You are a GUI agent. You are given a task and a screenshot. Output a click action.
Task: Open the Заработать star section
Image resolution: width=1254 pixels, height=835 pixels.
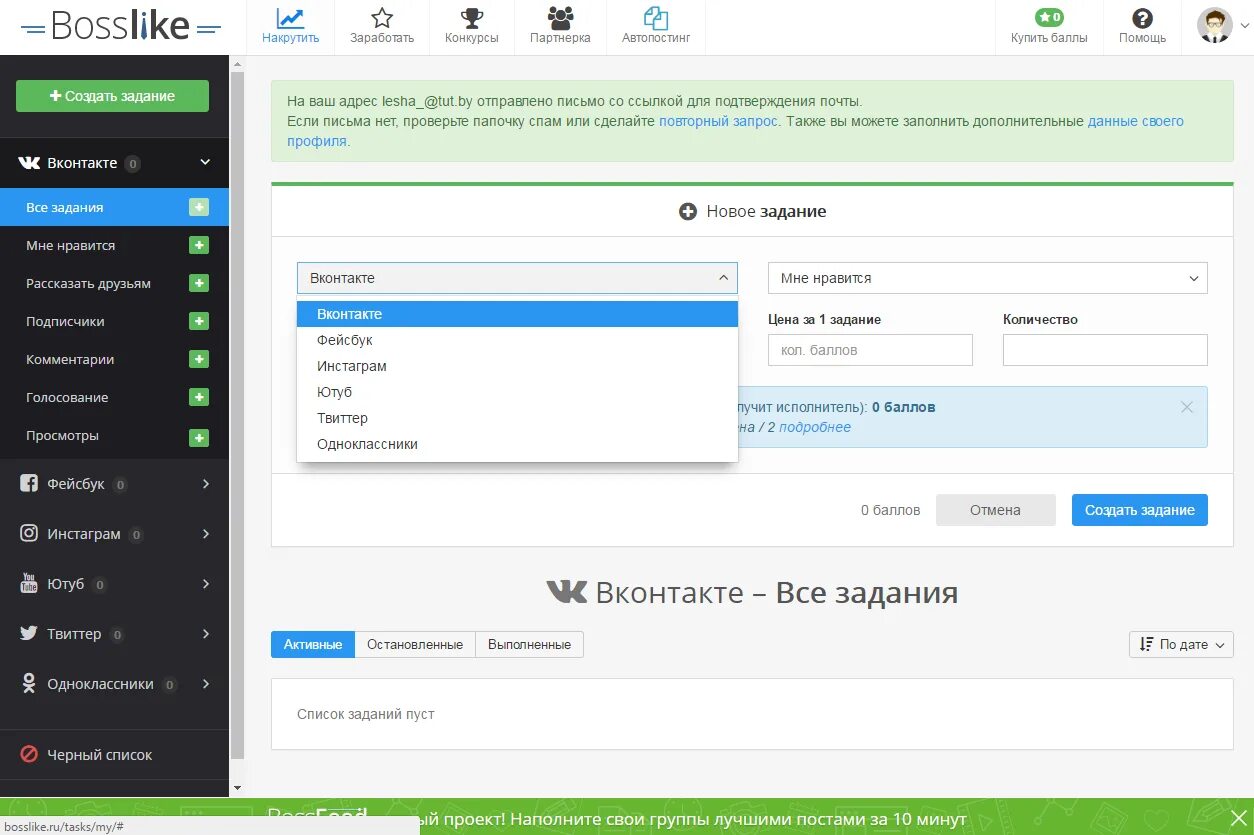381,27
